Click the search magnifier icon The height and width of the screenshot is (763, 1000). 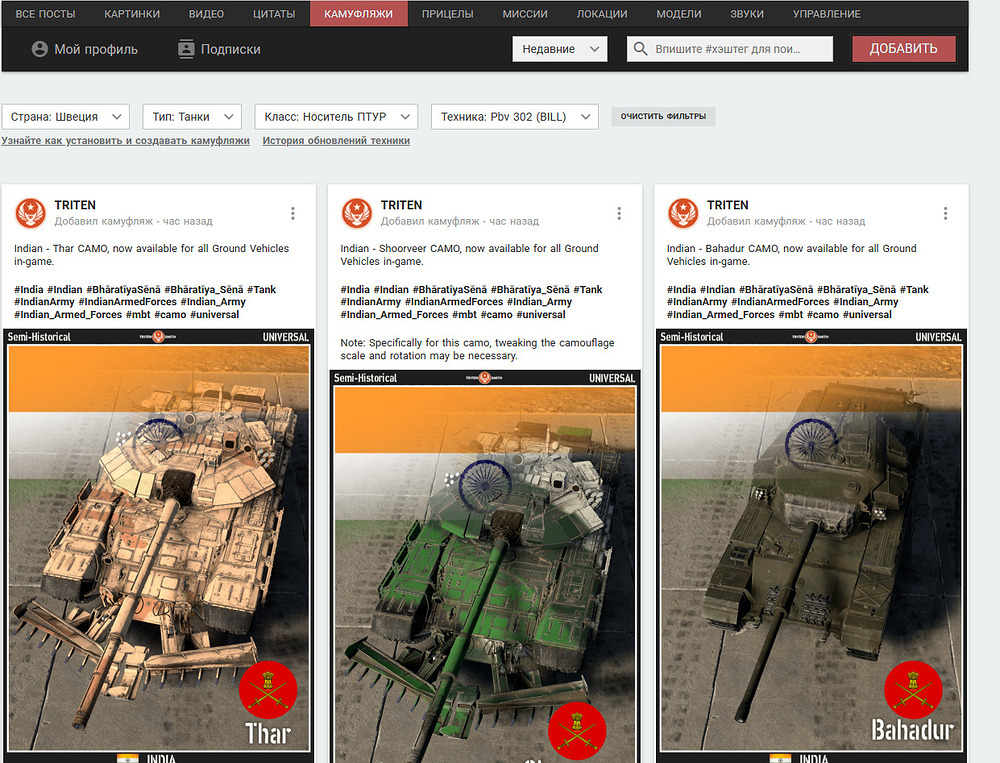tap(640, 49)
